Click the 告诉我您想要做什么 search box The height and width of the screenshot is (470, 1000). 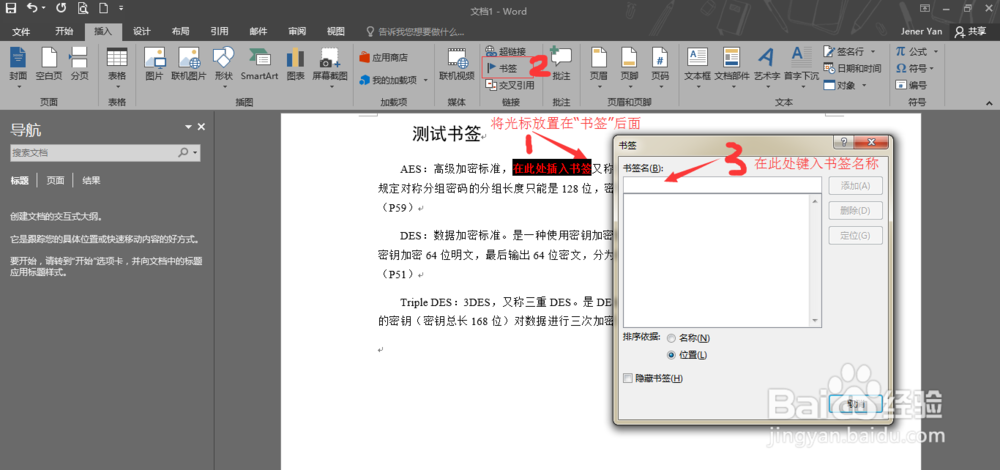pyautogui.click(x=415, y=31)
